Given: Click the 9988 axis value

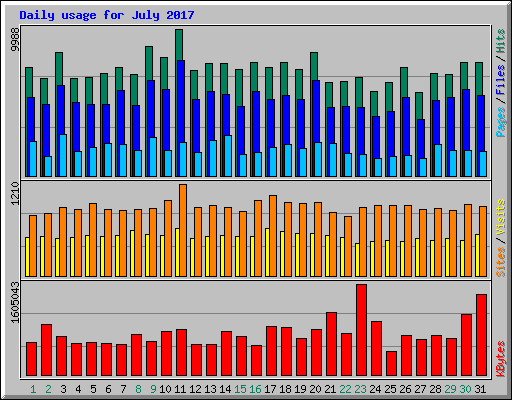Looking at the screenshot, I should coord(15,39).
